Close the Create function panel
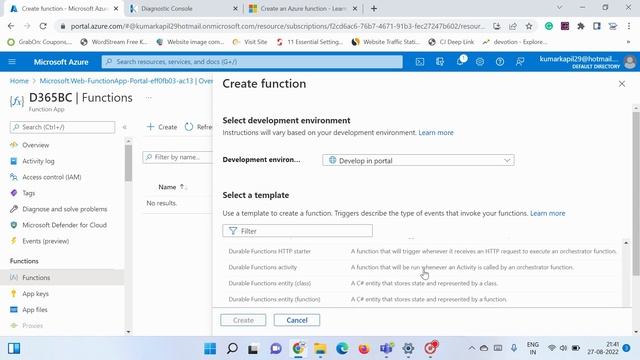The width and height of the screenshot is (640, 360). (622, 84)
